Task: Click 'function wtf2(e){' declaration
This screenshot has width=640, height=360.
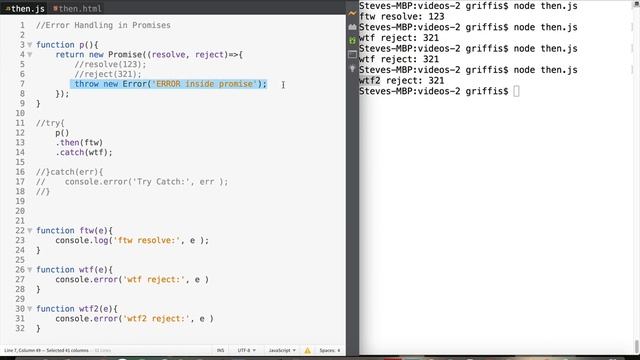Action: point(77,309)
